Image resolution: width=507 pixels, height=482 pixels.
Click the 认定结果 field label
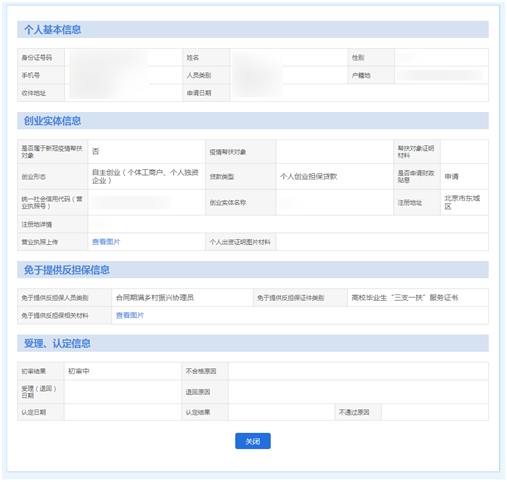tap(198, 412)
